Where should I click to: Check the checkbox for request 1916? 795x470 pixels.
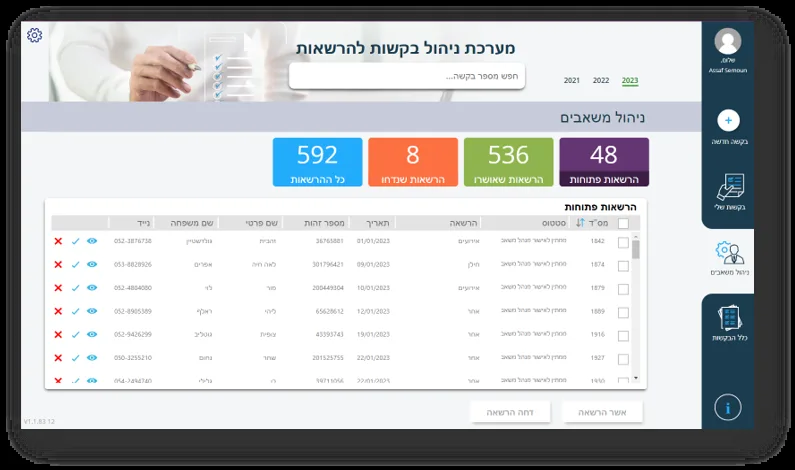click(624, 336)
